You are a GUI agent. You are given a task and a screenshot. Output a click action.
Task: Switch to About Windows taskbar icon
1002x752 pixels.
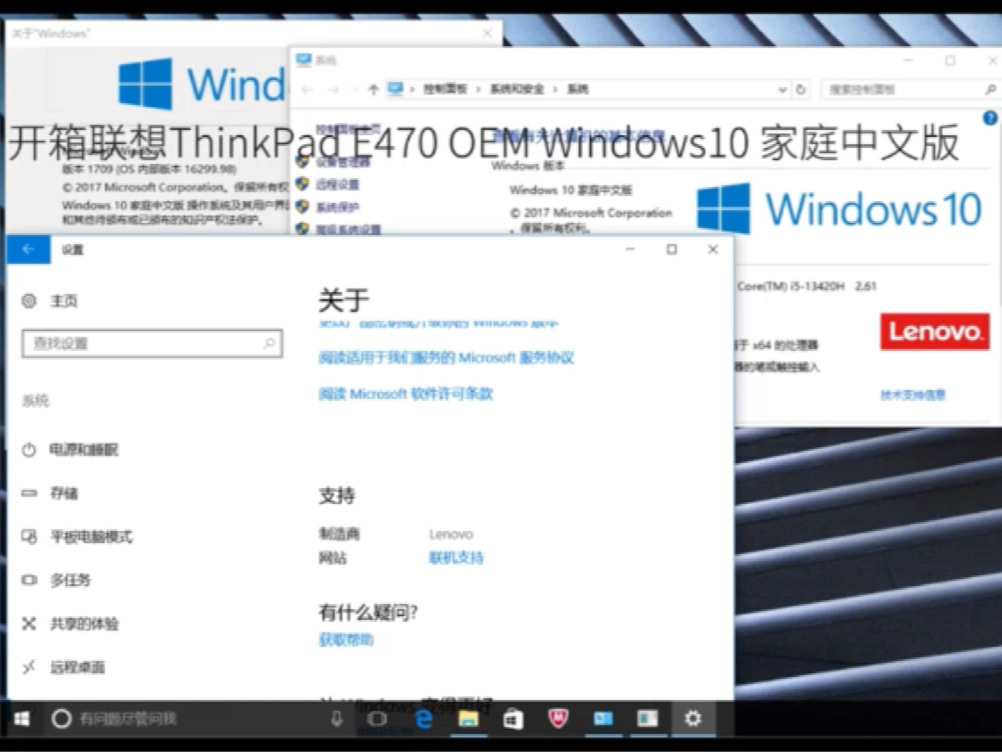point(648,719)
